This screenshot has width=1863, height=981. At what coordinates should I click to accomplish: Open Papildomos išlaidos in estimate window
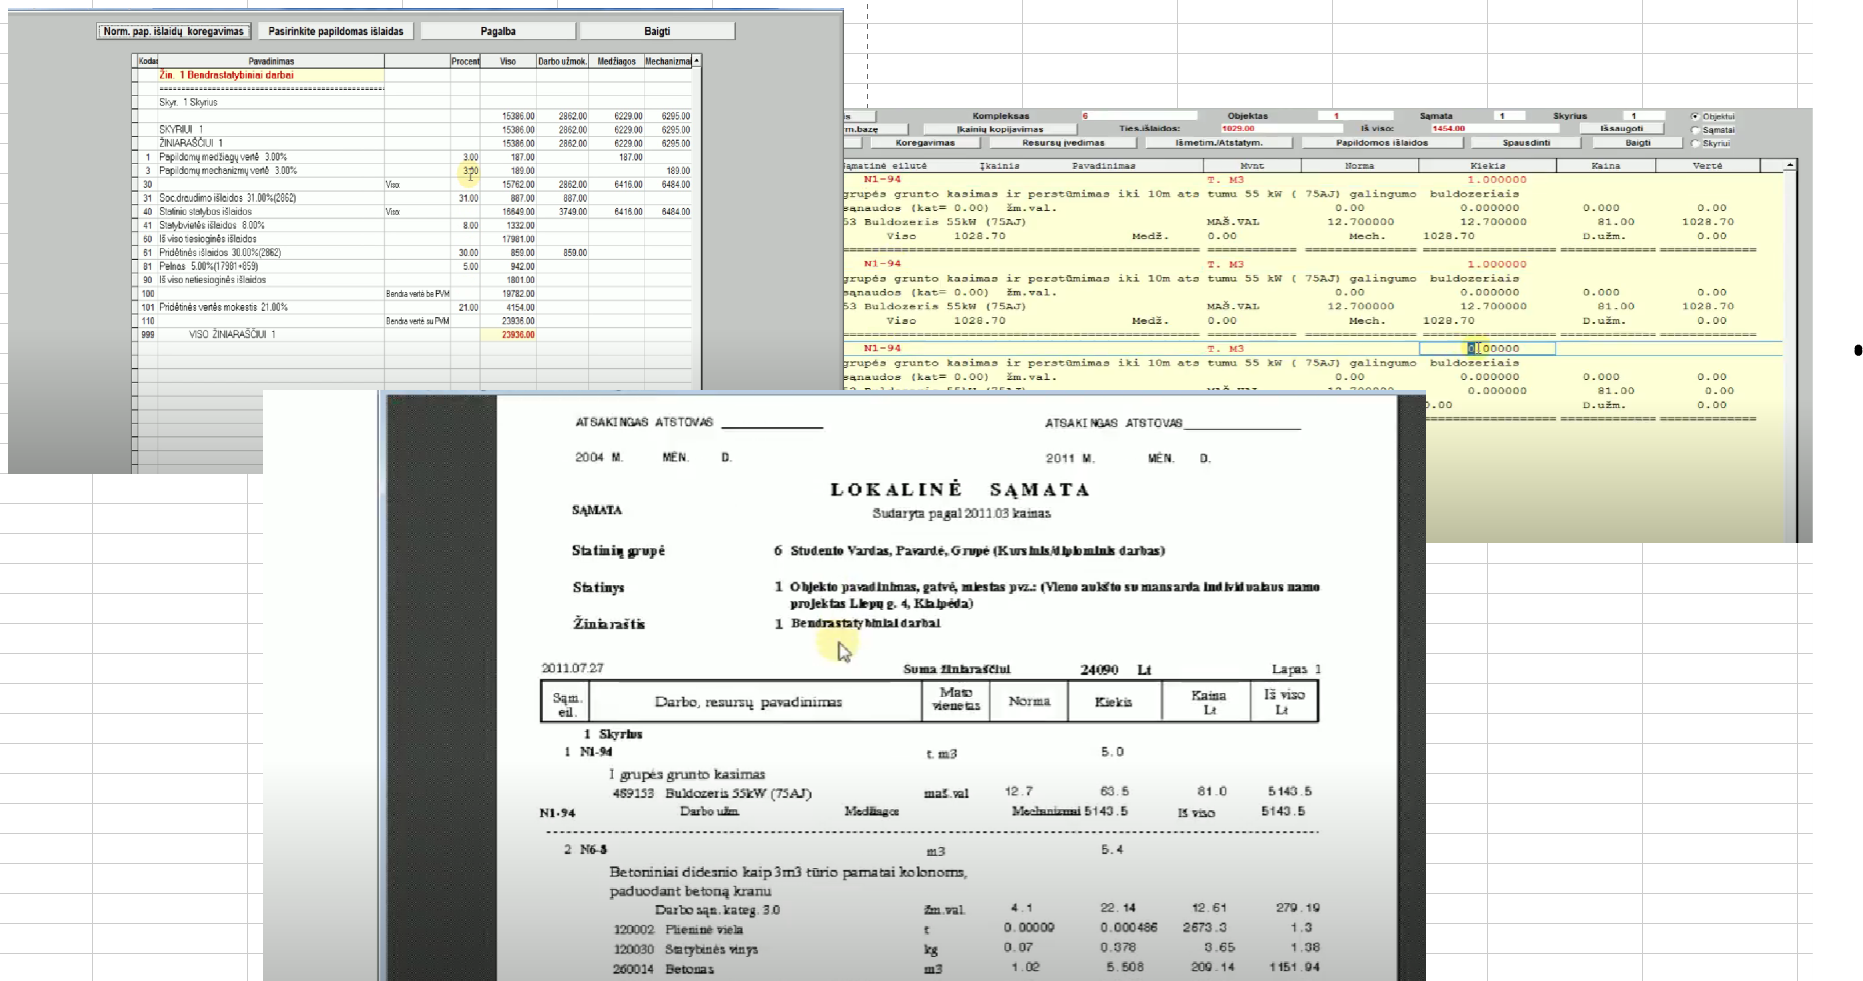1382,143
